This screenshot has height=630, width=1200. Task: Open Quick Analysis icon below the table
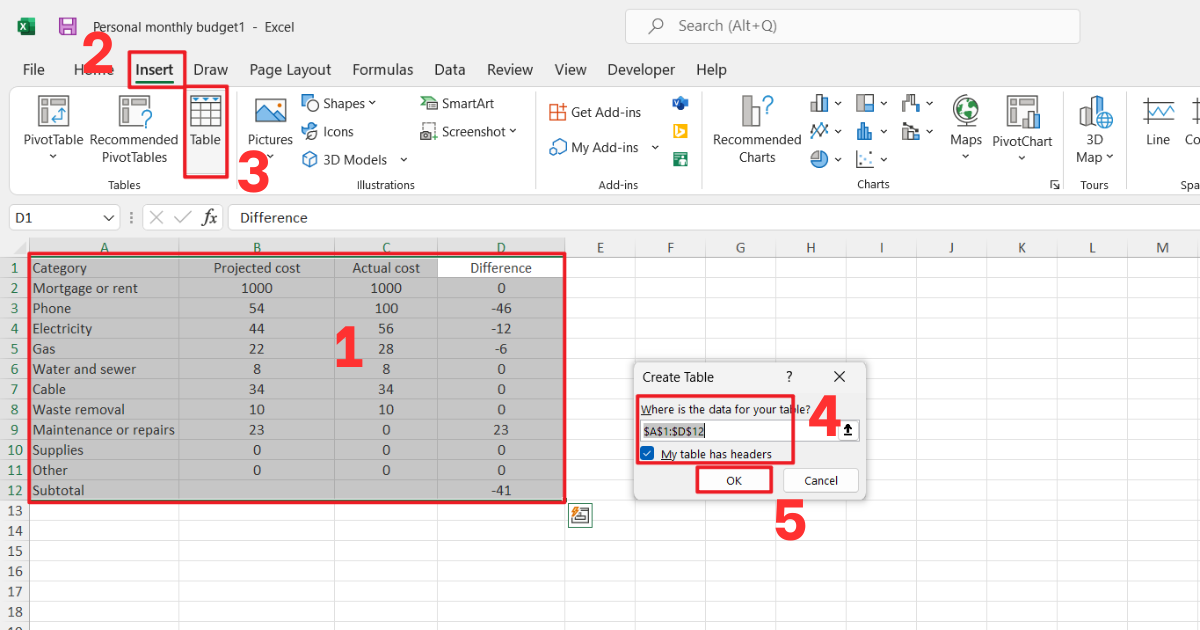pyautogui.click(x=580, y=516)
